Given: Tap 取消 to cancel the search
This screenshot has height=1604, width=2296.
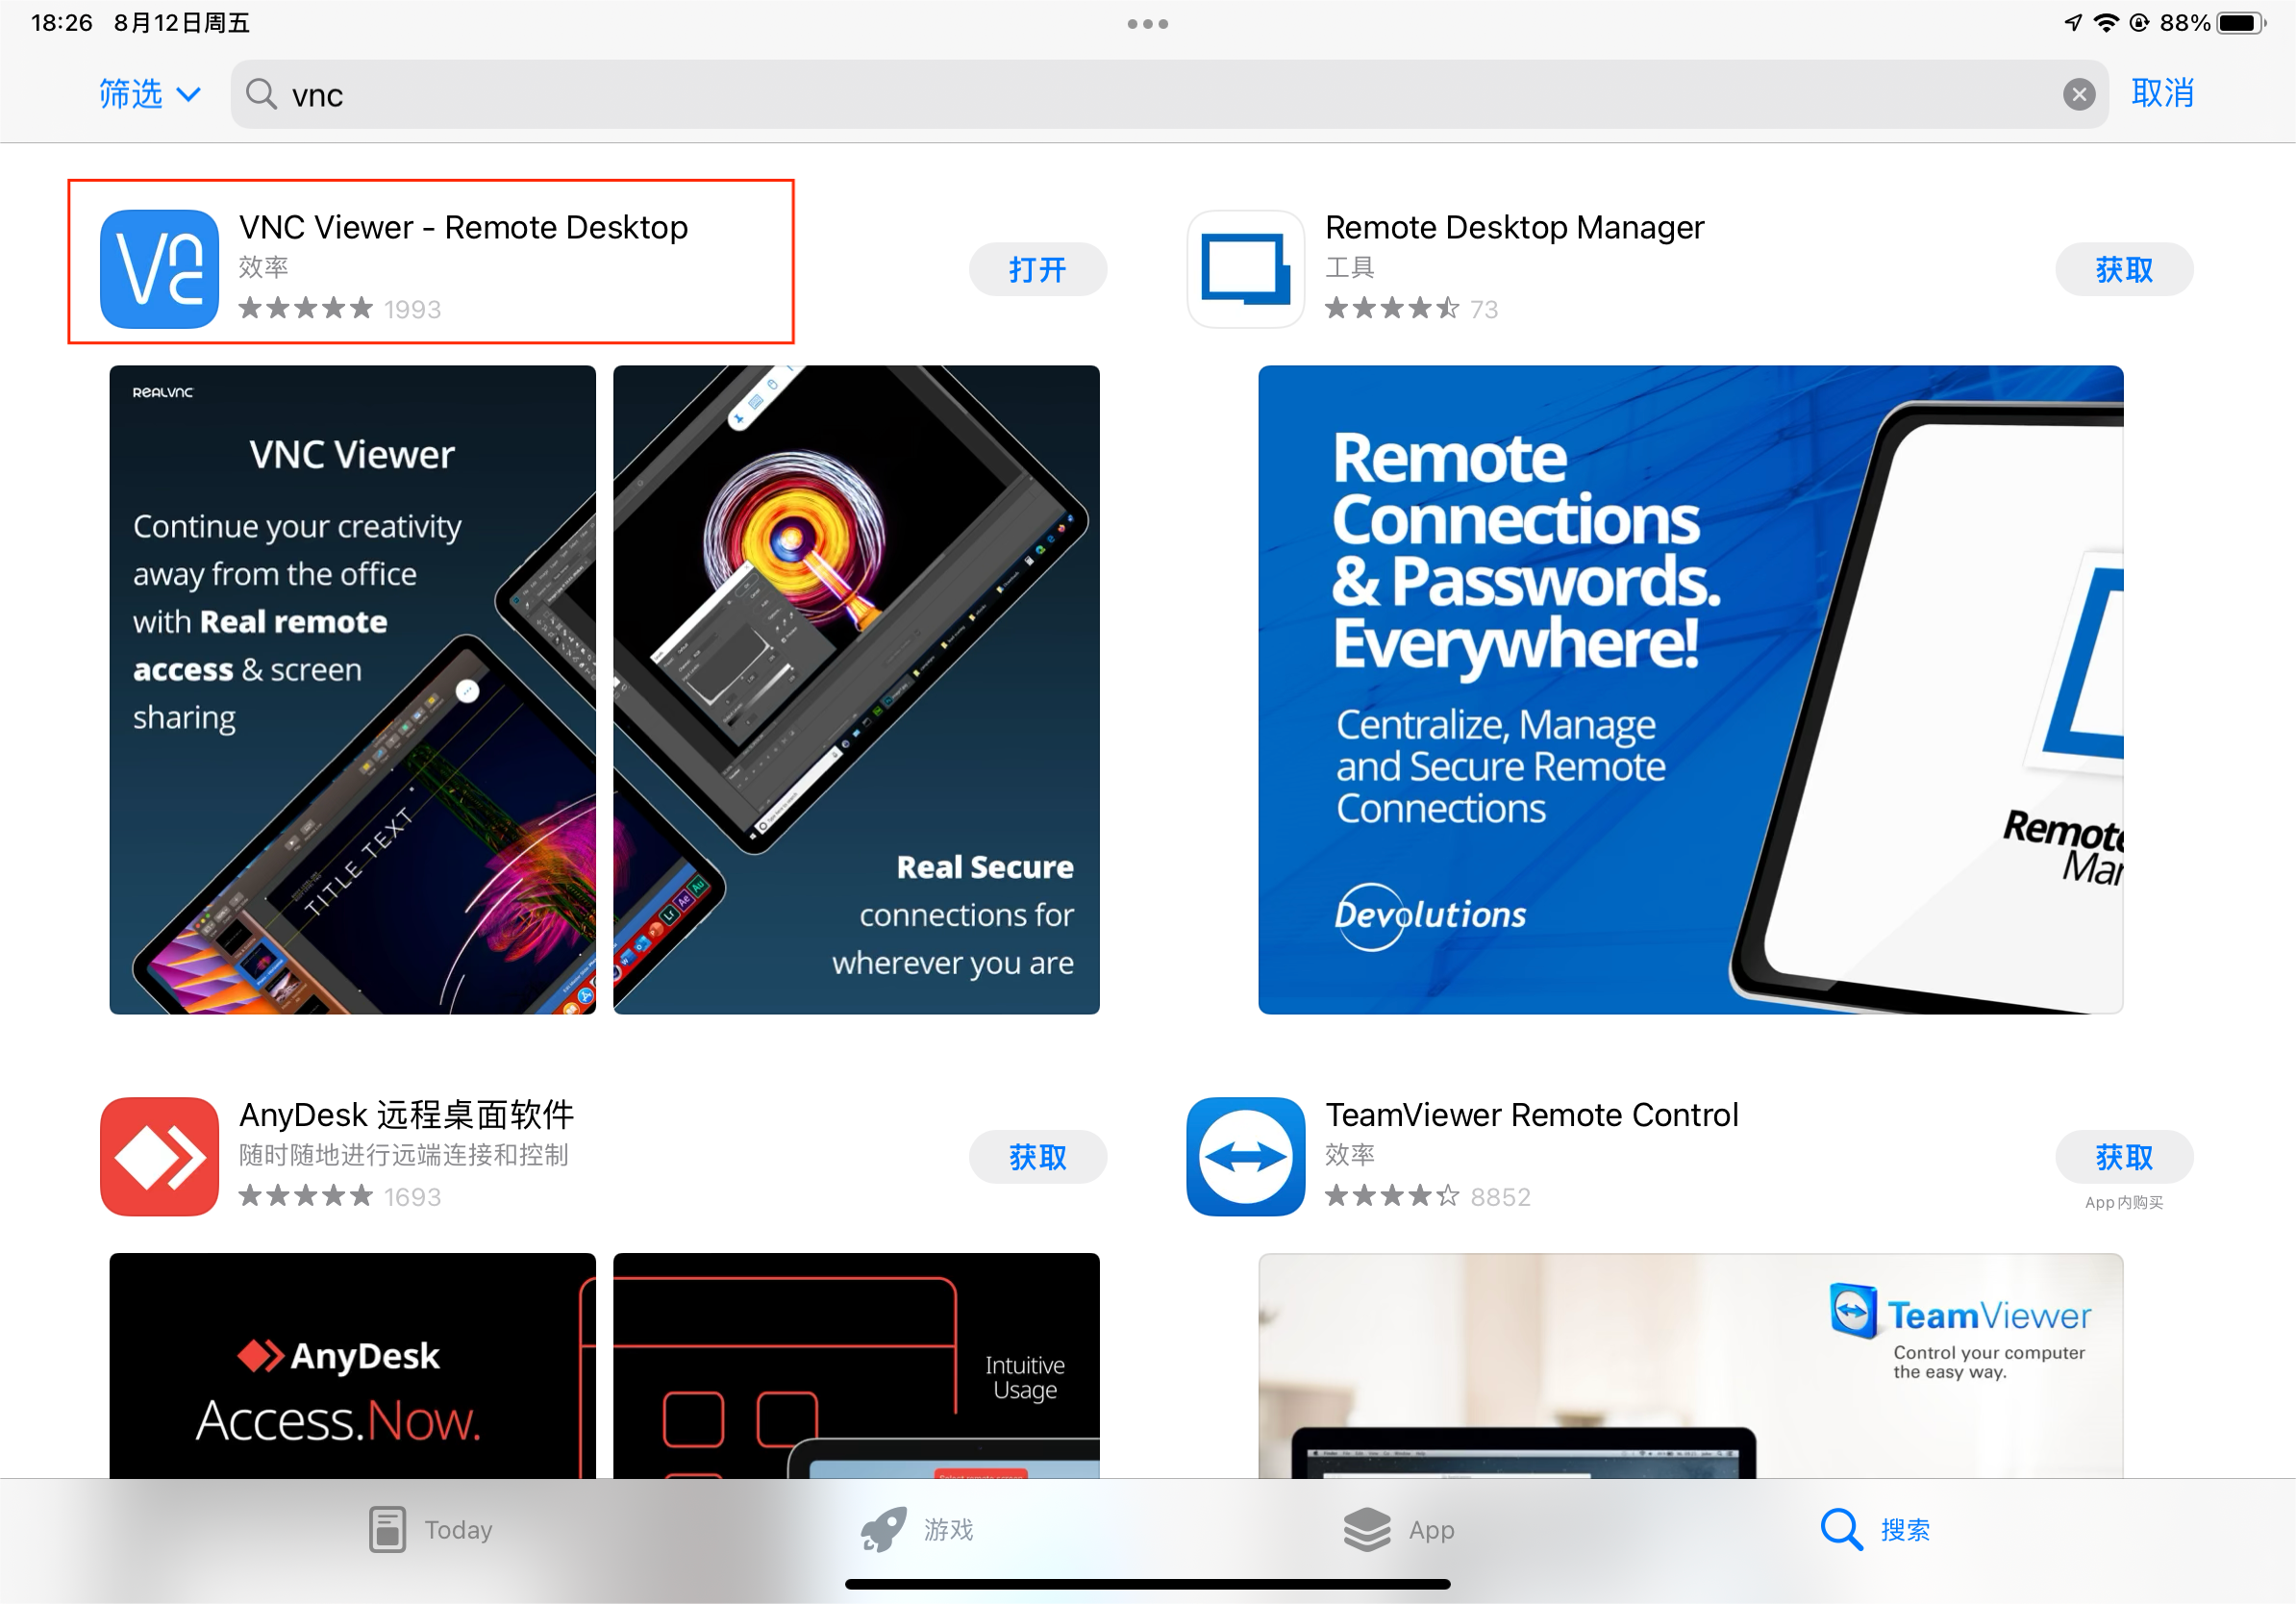Looking at the screenshot, I should [x=2162, y=93].
